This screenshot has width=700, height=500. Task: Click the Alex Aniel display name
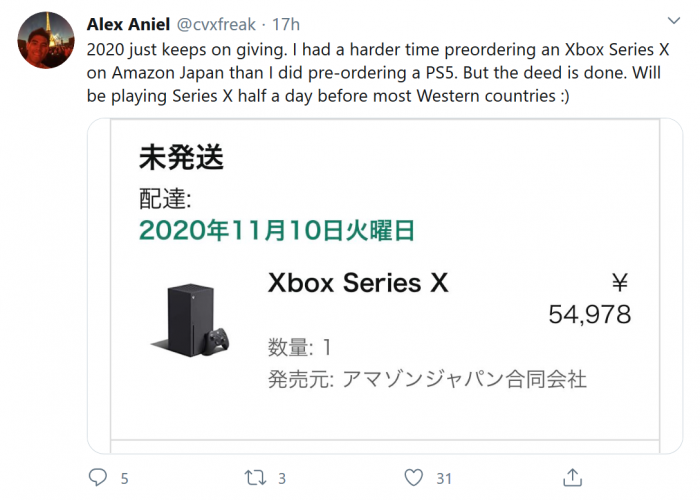click(129, 24)
